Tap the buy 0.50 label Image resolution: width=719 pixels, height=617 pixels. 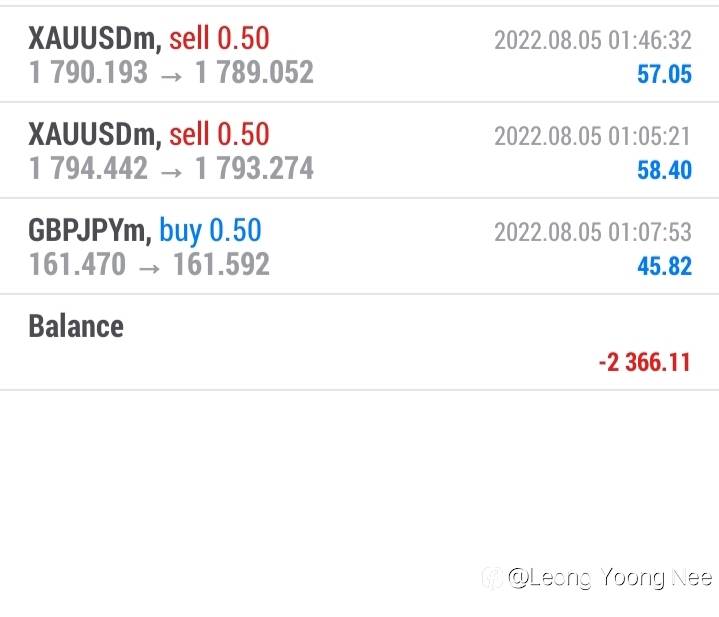click(x=210, y=231)
